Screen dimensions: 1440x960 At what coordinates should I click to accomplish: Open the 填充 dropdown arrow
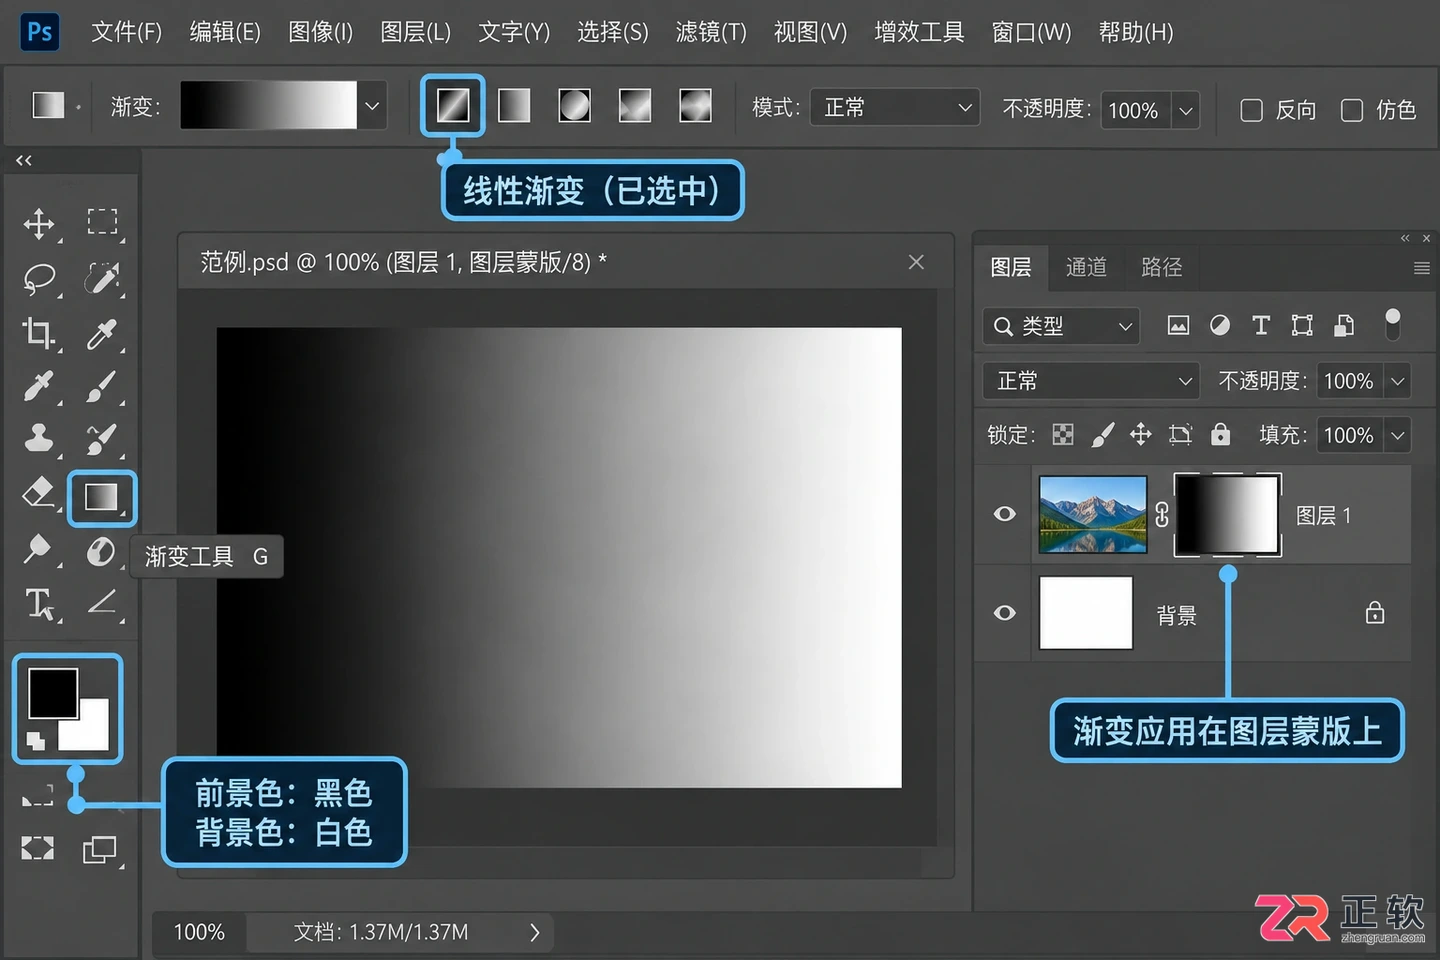(1397, 435)
